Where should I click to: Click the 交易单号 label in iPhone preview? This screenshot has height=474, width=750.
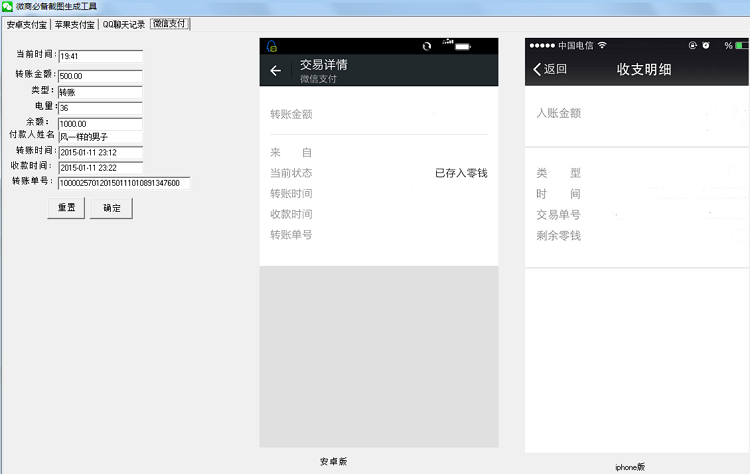coord(559,215)
